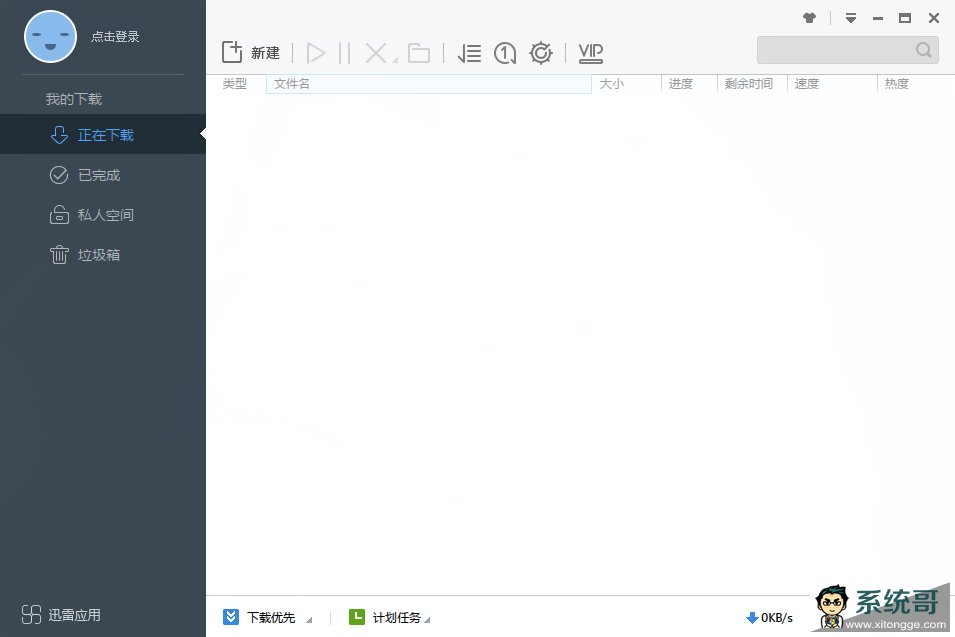Open 迅雷应用 apps at sidebar bottom

tap(61, 614)
